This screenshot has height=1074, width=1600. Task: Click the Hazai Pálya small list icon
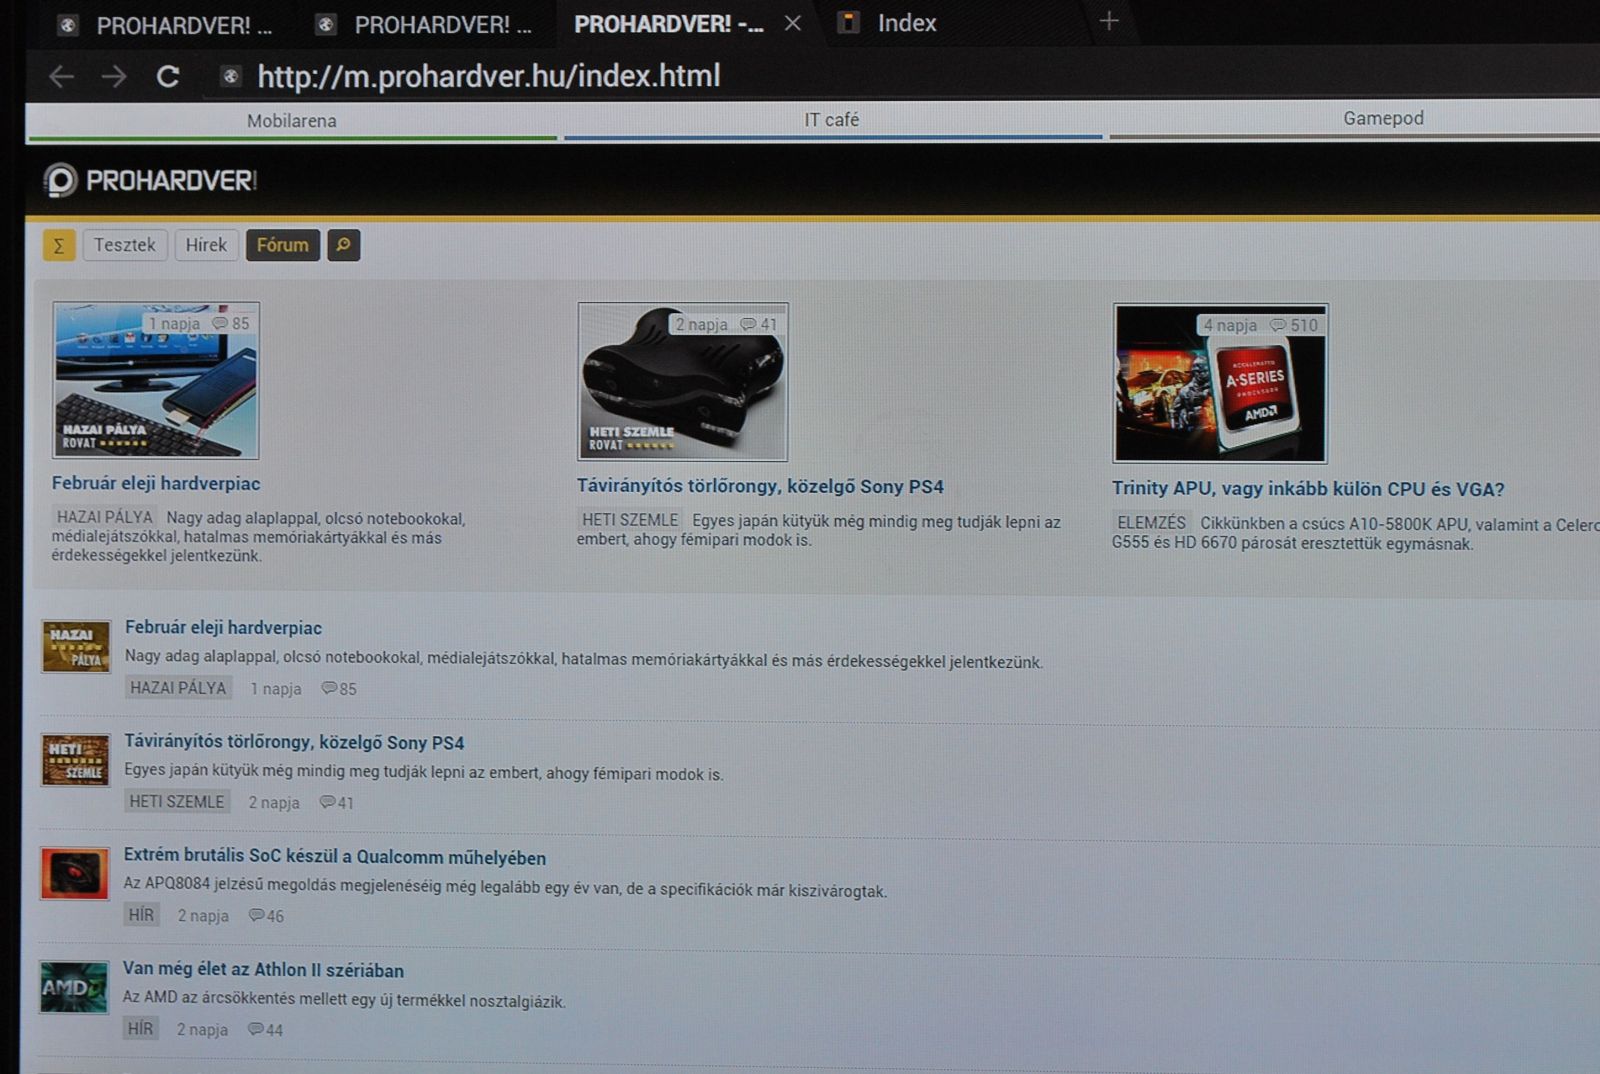[76, 645]
